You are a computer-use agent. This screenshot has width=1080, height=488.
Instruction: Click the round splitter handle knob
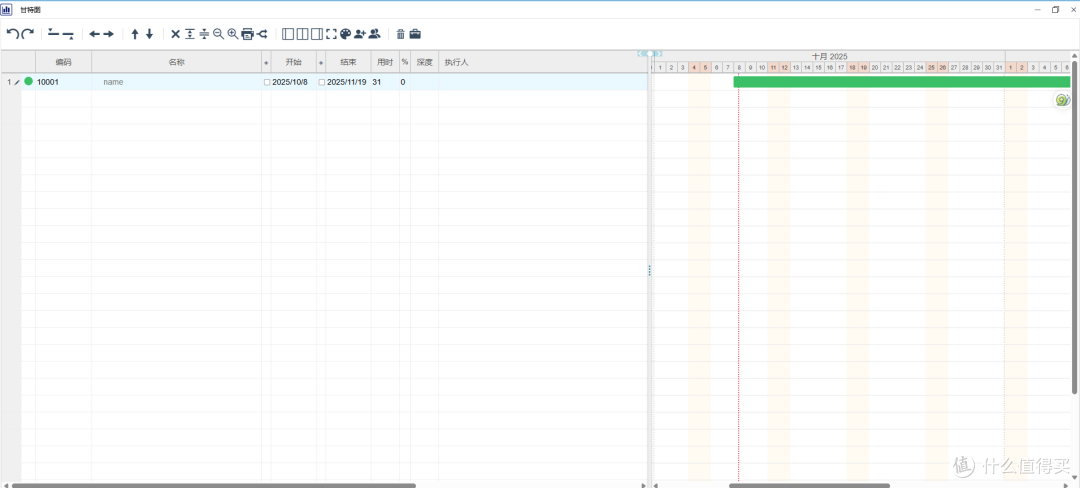click(x=650, y=53)
